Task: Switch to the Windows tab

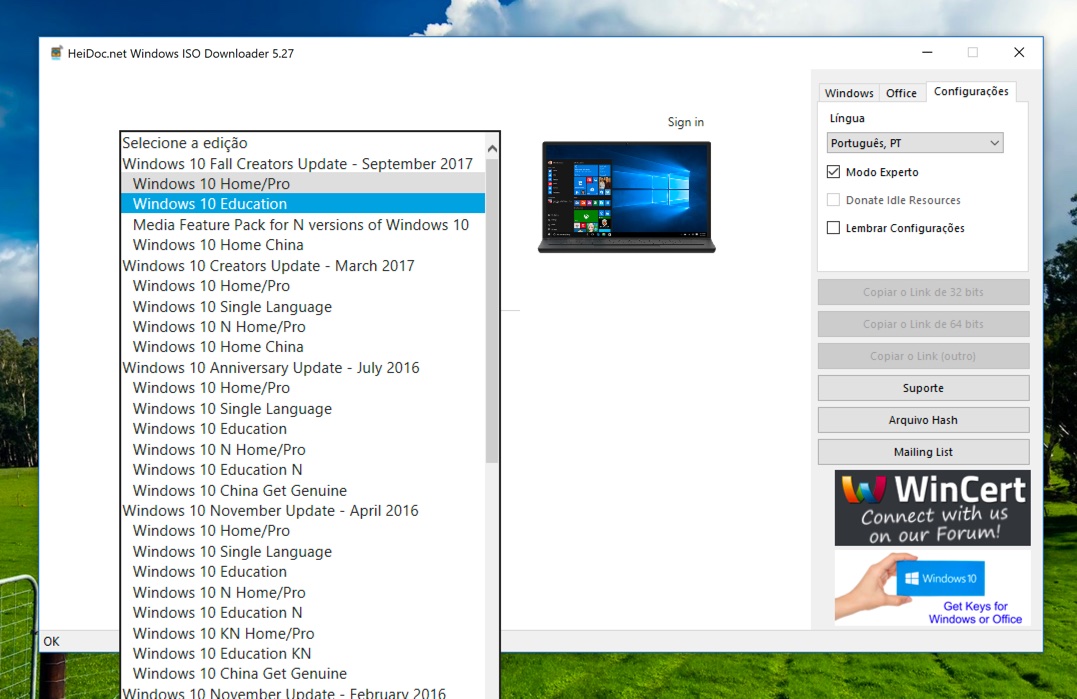Action: click(849, 93)
